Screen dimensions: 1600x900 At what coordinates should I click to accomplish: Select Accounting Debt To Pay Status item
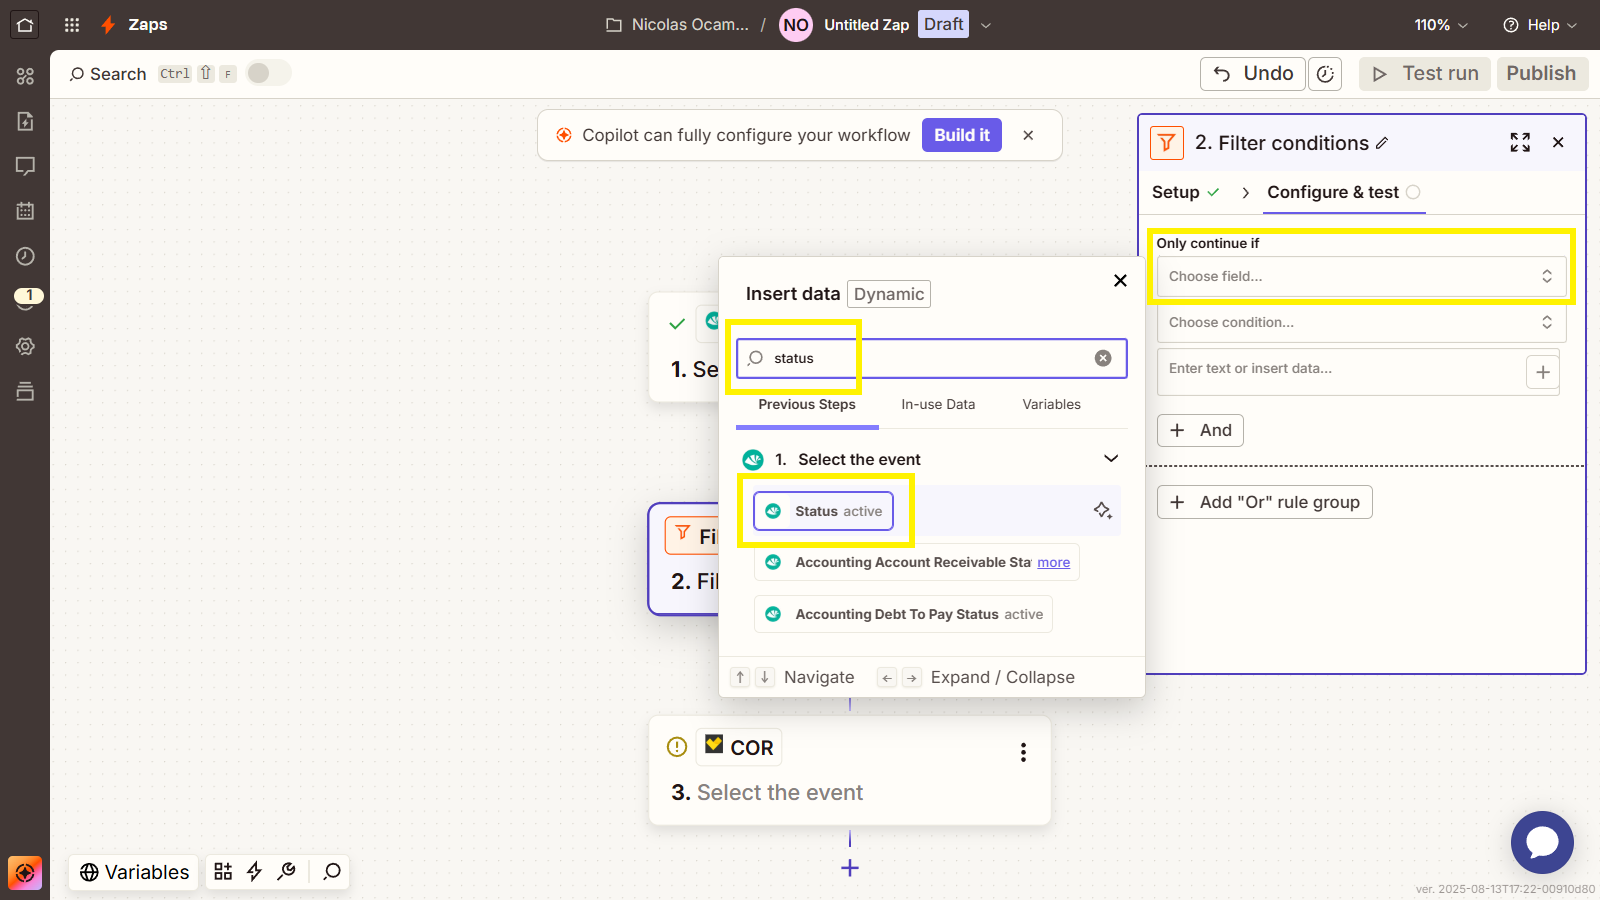click(903, 614)
